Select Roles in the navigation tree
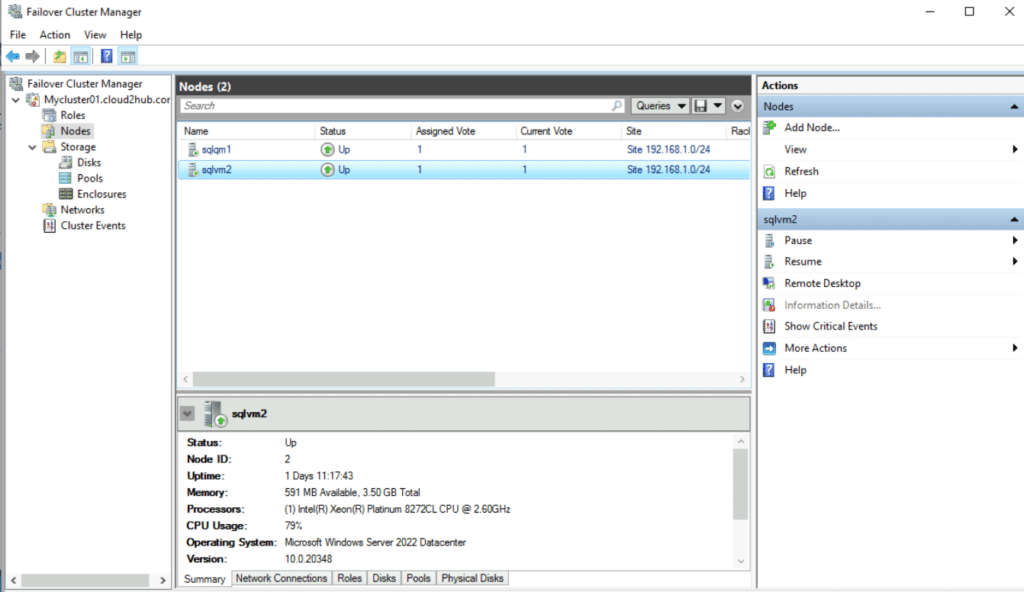Screen dimensions: 1024x592 click(x=72, y=115)
